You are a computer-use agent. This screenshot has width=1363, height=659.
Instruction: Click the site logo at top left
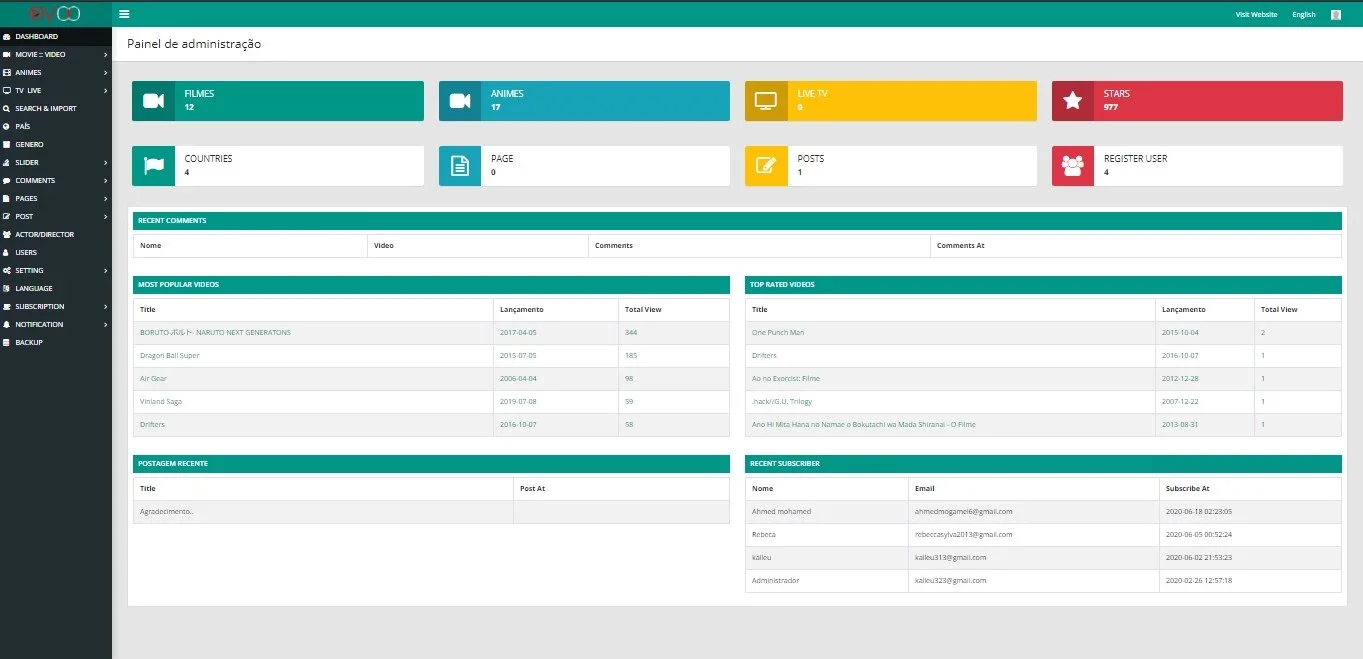pyautogui.click(x=55, y=14)
